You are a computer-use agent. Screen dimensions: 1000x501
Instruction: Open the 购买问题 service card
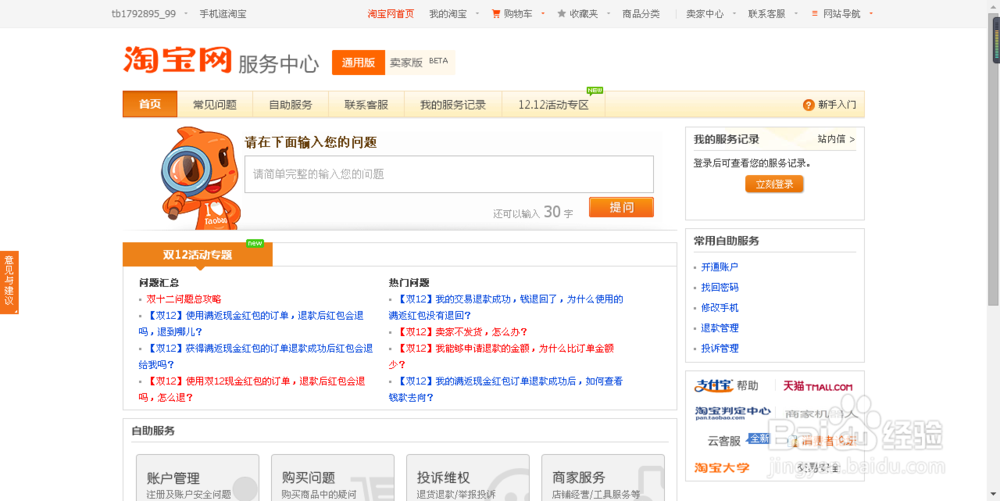(x=333, y=478)
